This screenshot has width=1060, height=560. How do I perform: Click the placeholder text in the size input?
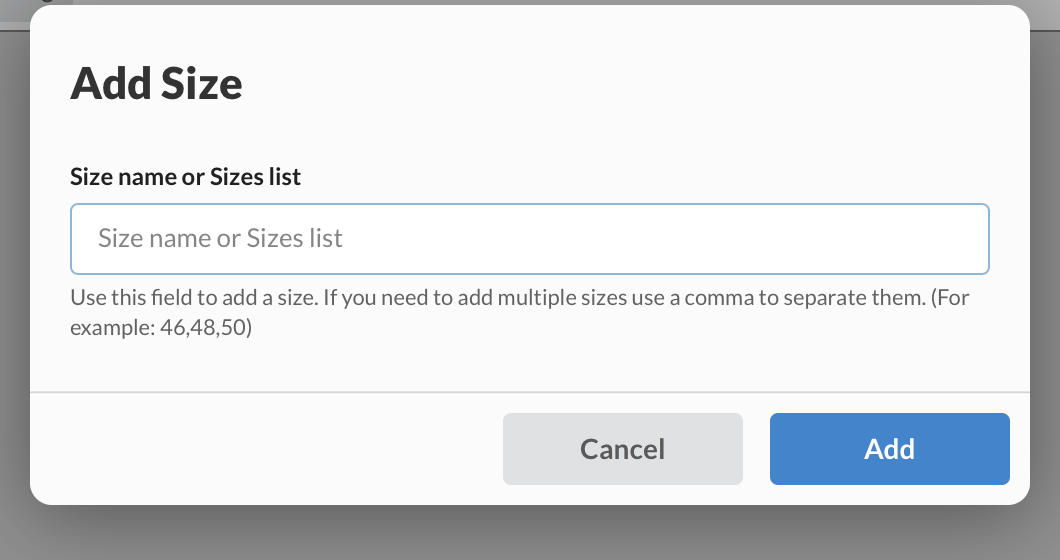[220, 239]
